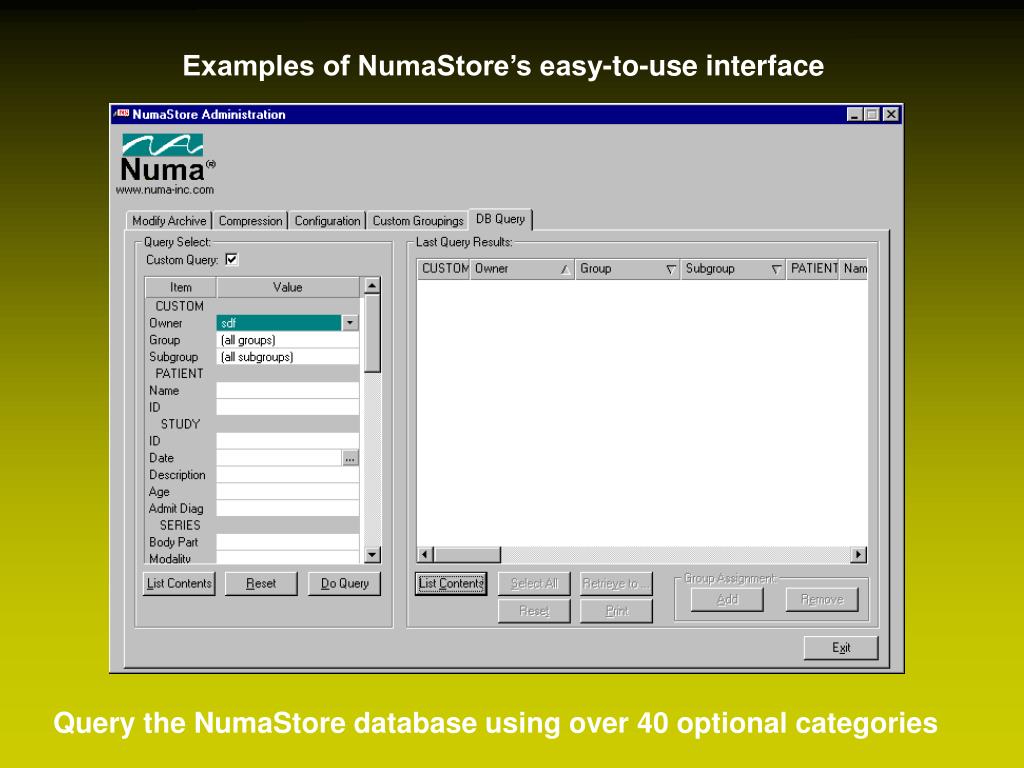
Task: Click the Group value field (all groups)
Action: pyautogui.click(x=287, y=340)
